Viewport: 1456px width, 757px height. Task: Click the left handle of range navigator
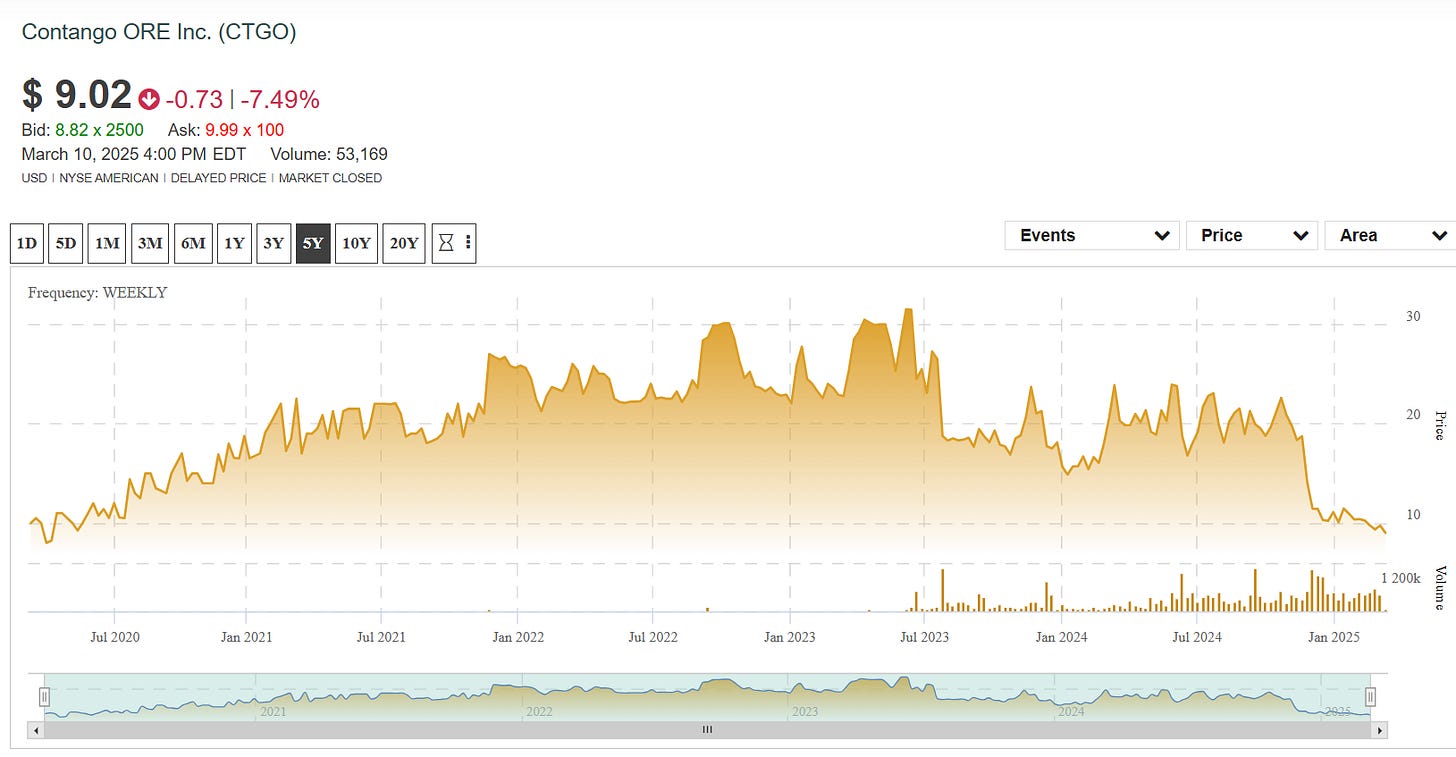coord(44,697)
